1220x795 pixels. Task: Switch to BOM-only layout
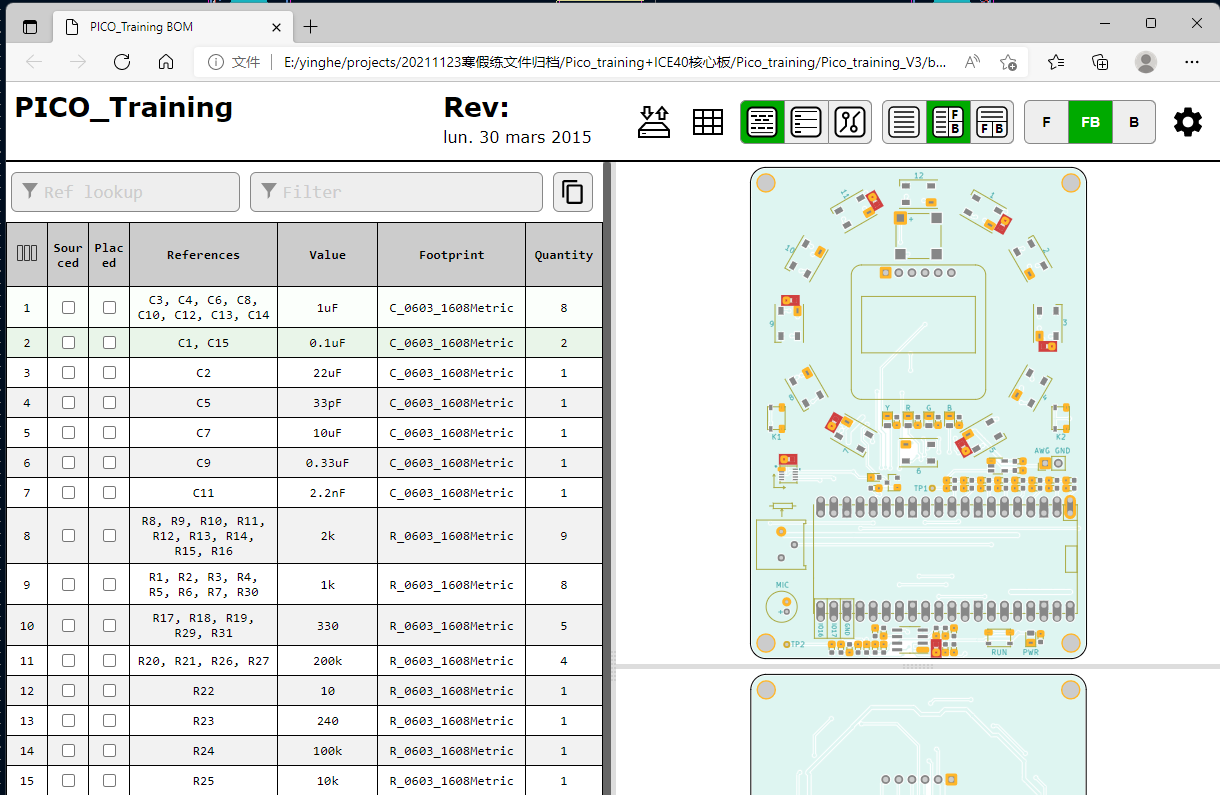(904, 122)
